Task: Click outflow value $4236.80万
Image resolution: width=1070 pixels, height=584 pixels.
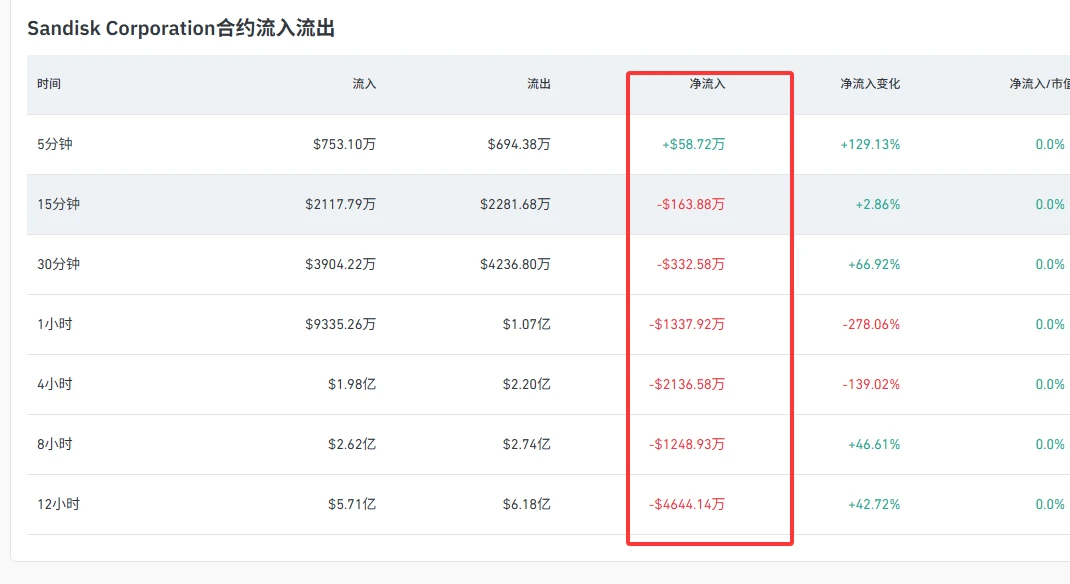Action: pos(515,264)
